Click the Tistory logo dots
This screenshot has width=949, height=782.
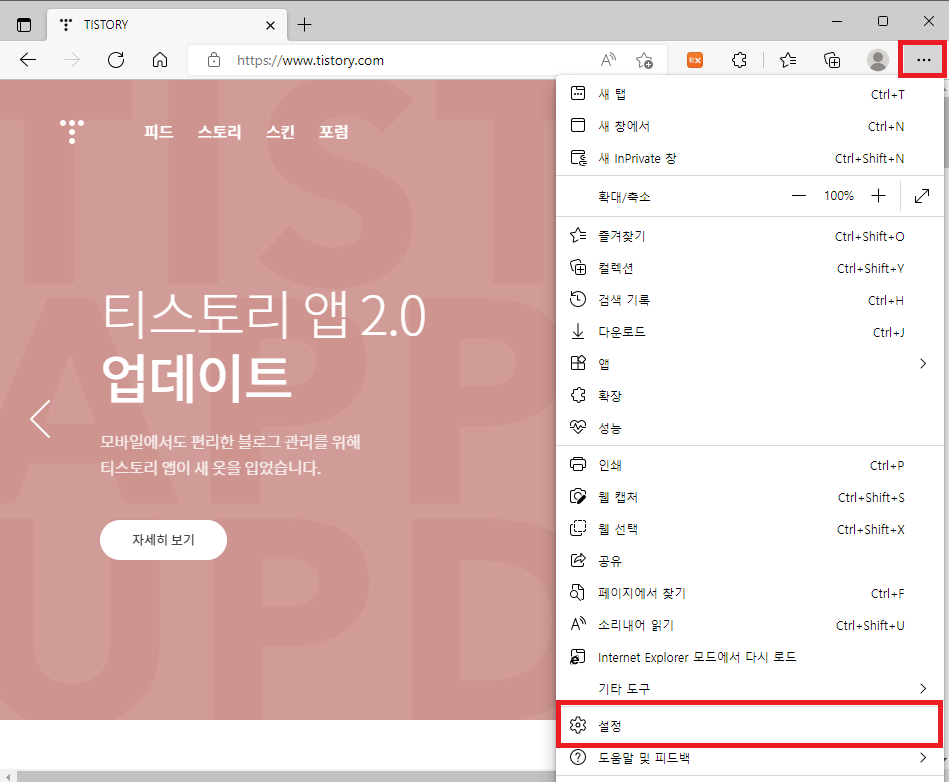[72, 131]
